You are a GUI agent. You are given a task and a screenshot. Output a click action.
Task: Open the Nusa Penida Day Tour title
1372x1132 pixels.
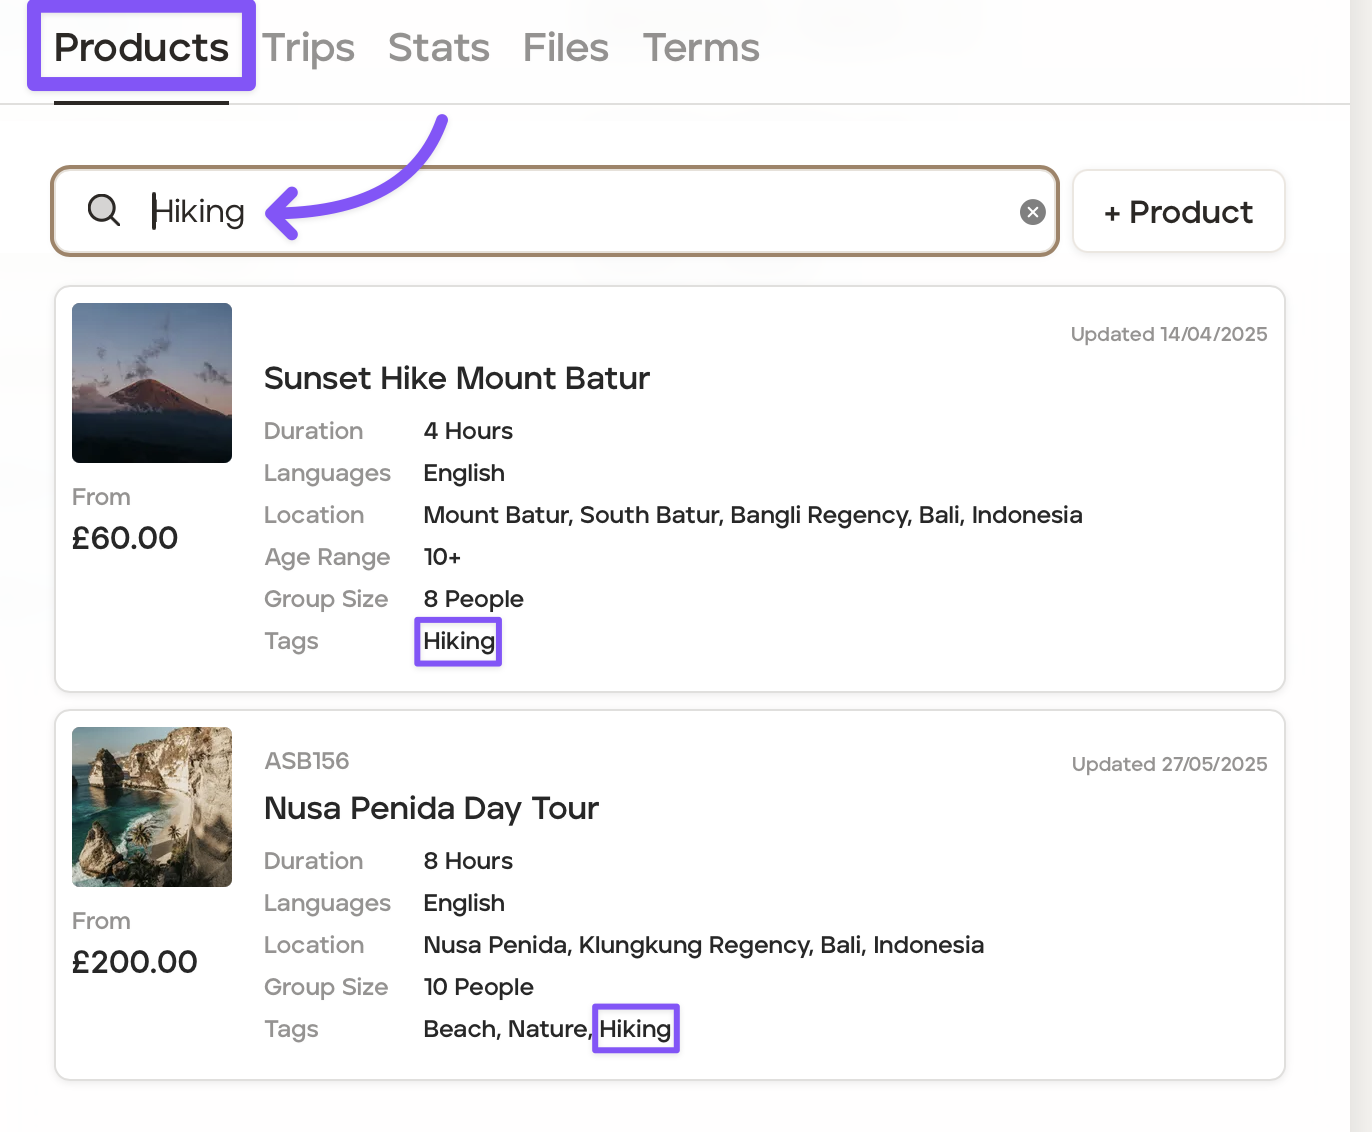tap(431, 809)
